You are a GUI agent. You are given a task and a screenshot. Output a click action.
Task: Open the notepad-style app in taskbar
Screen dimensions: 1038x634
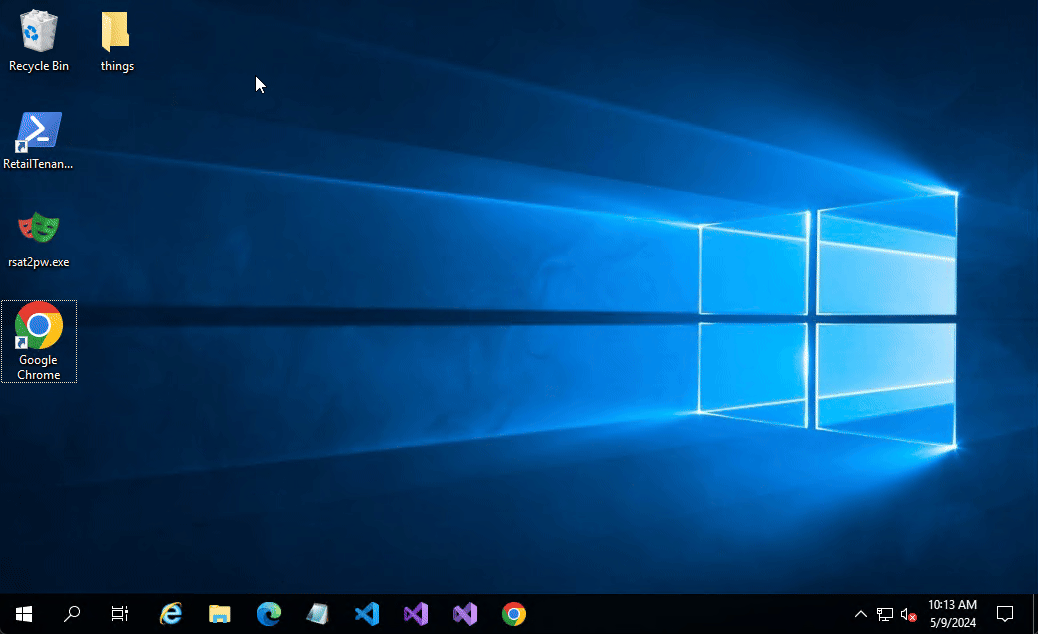click(x=318, y=614)
